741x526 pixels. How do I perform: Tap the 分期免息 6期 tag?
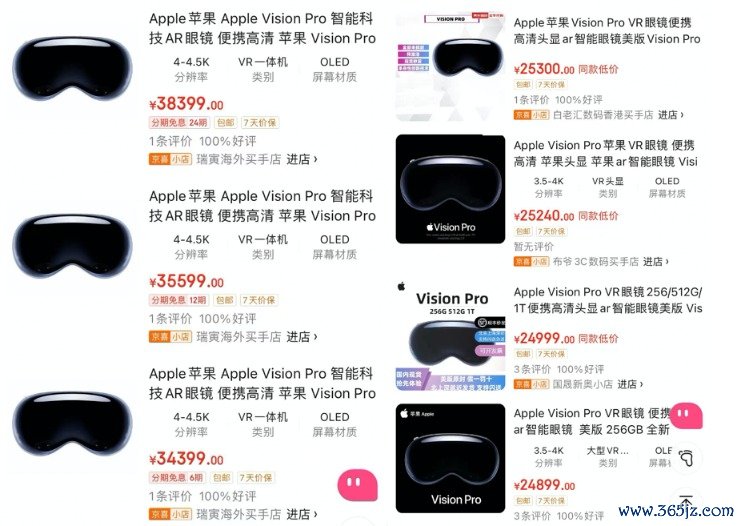point(177,478)
